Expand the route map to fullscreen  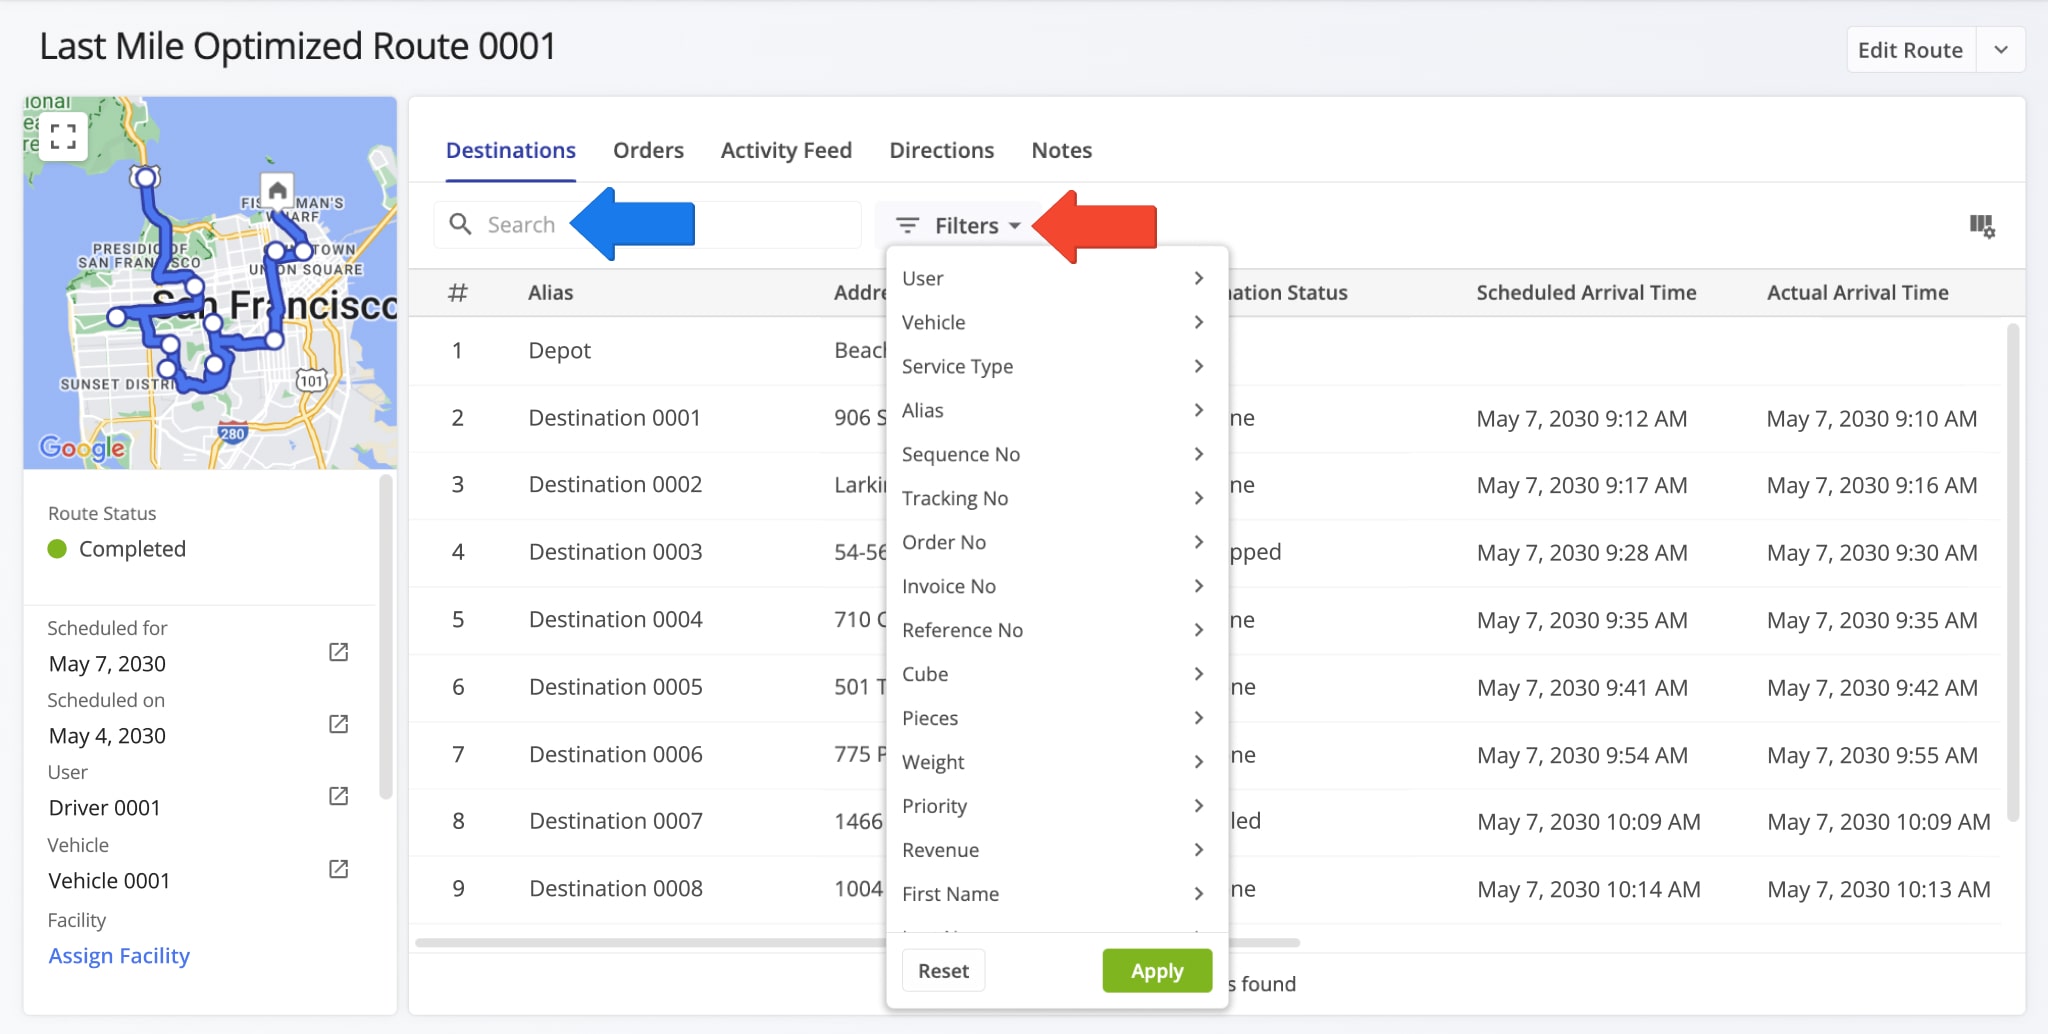(x=63, y=136)
